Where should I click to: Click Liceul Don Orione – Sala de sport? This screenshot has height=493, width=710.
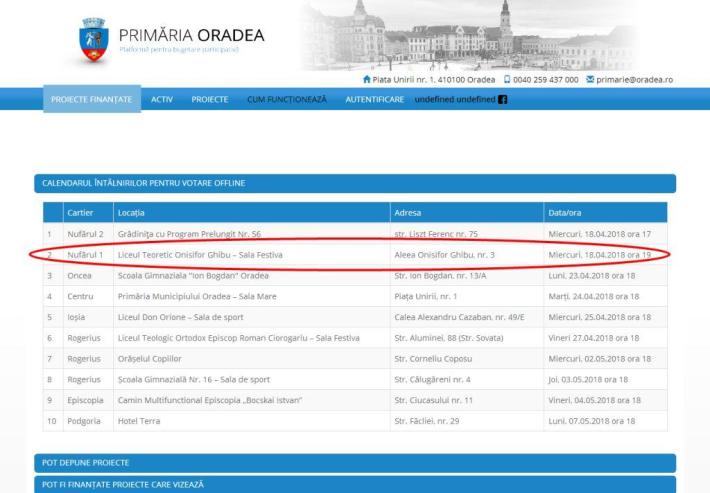click(181, 317)
